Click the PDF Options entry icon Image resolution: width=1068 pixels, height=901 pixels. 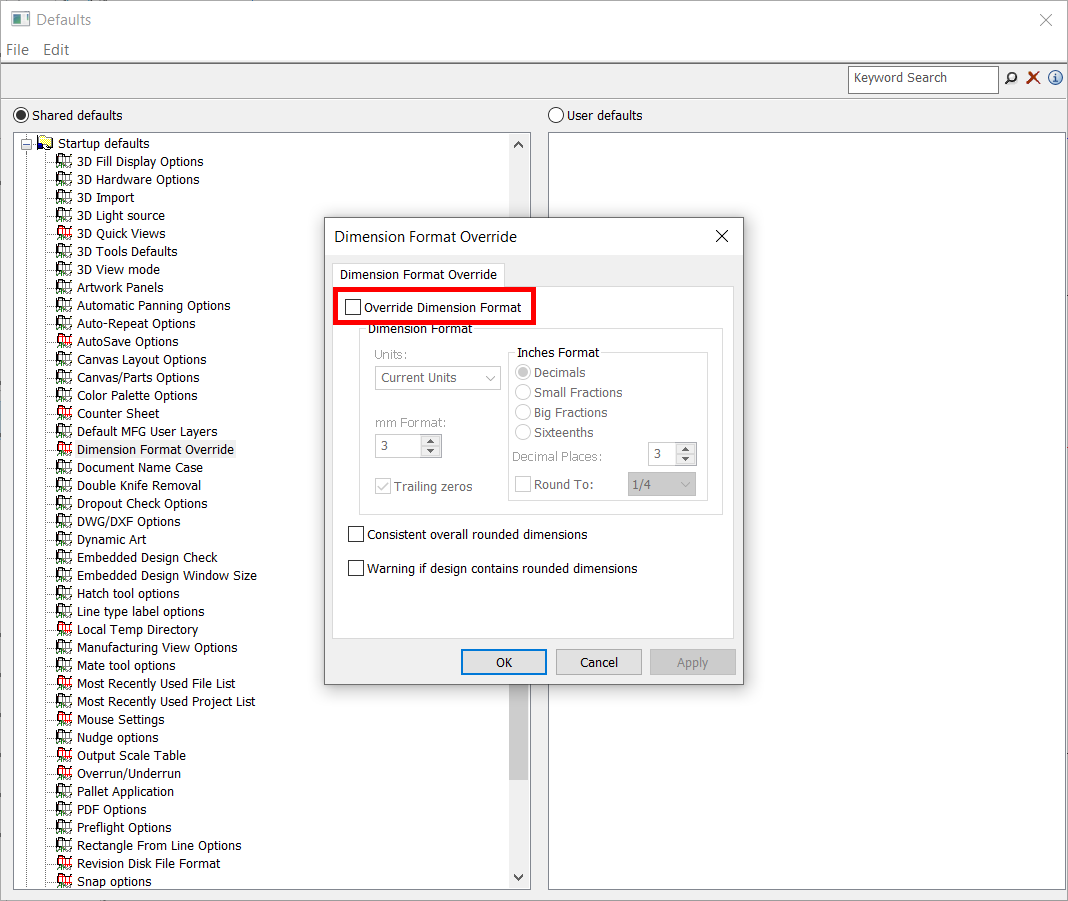point(63,809)
